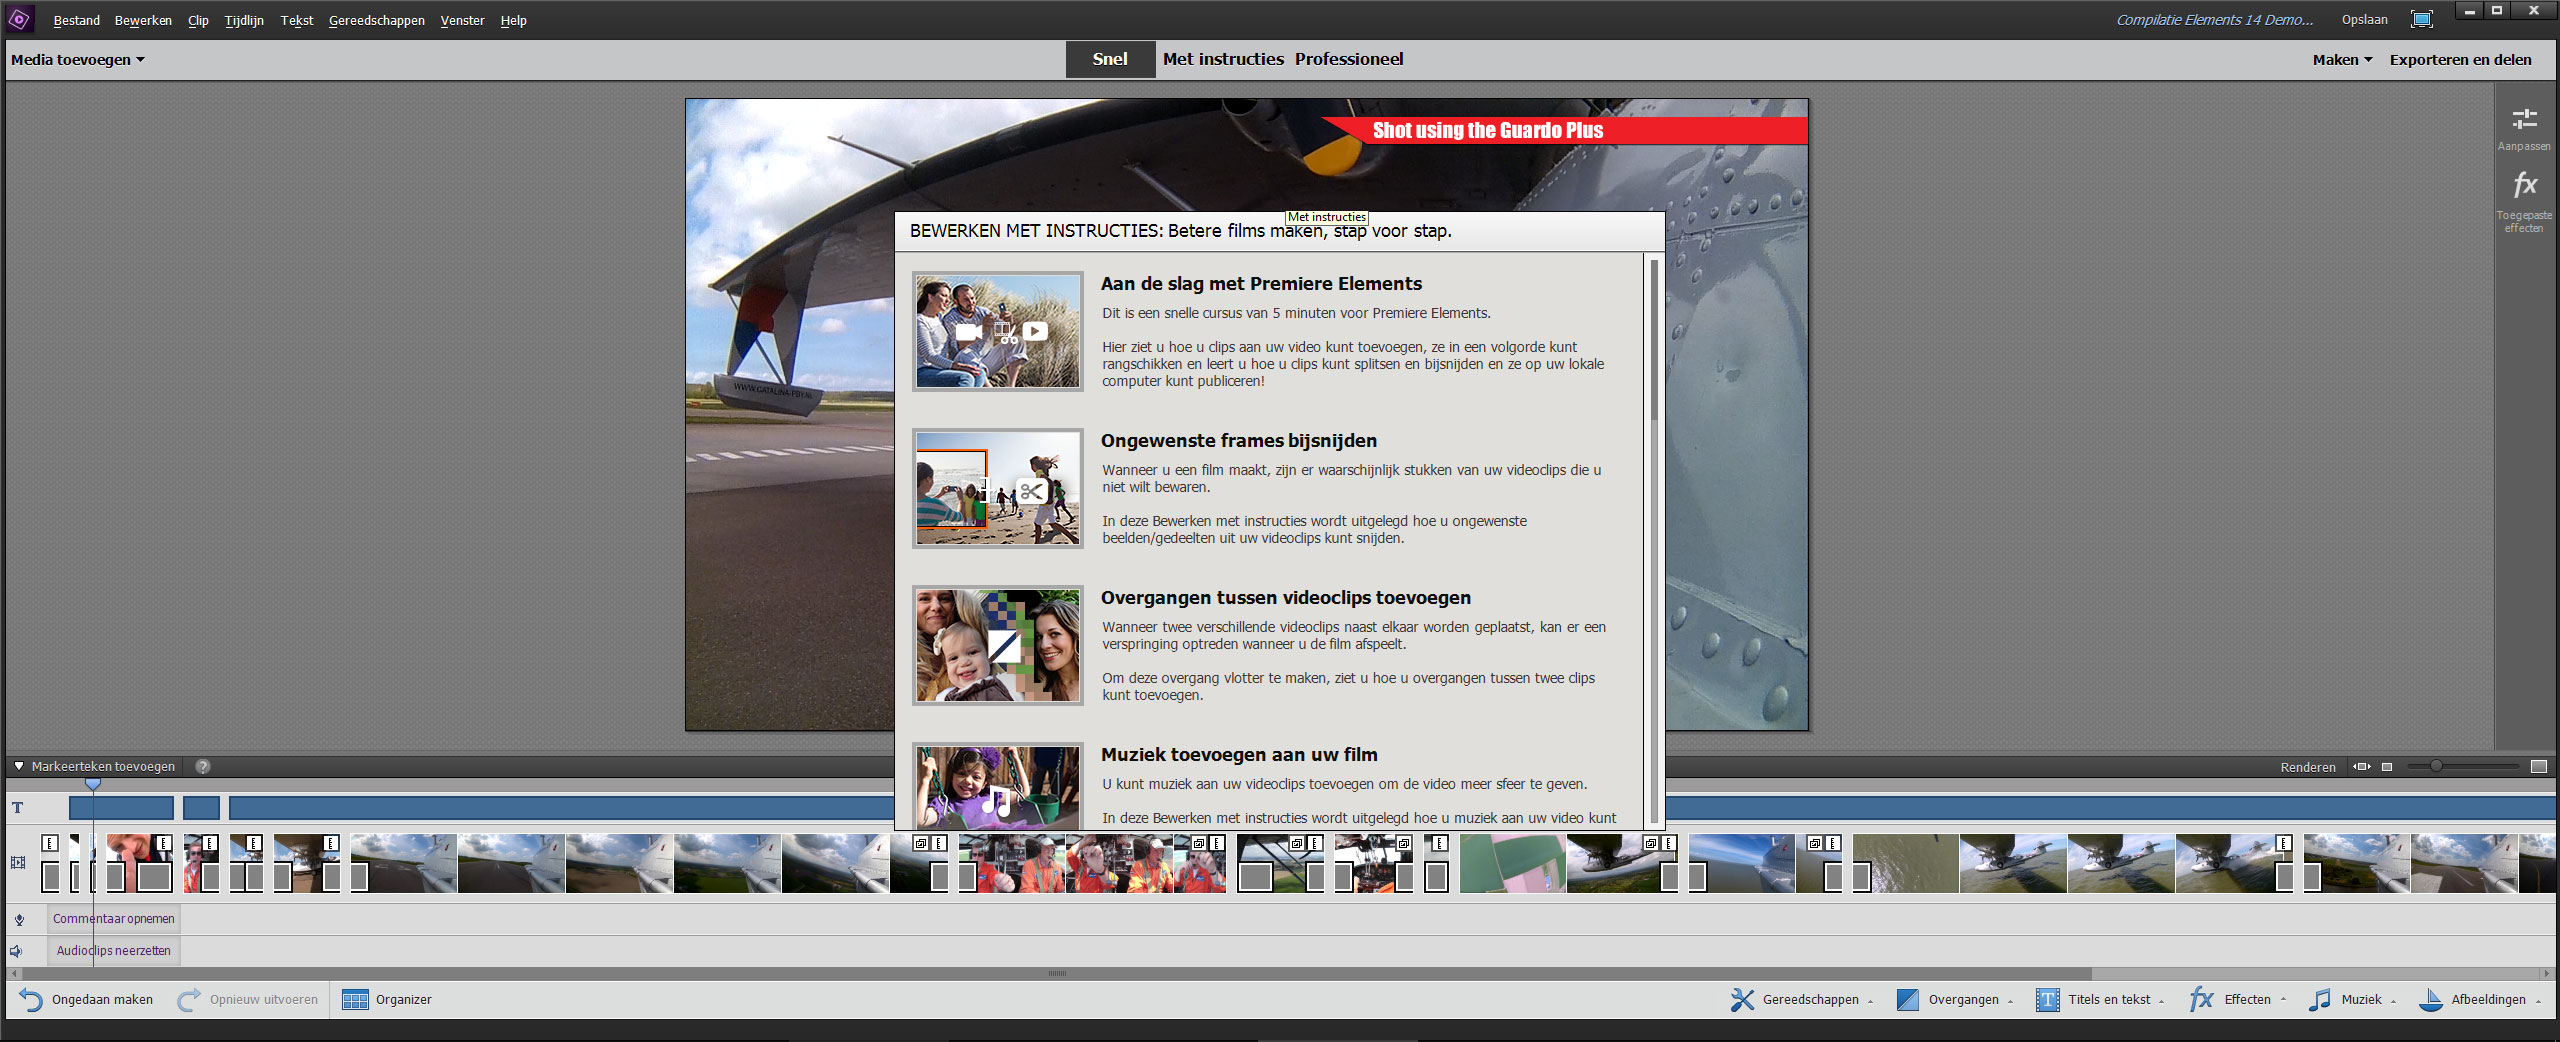Switch to the Professioneel mode tab
This screenshot has height=1042, width=2560.
1349,59
